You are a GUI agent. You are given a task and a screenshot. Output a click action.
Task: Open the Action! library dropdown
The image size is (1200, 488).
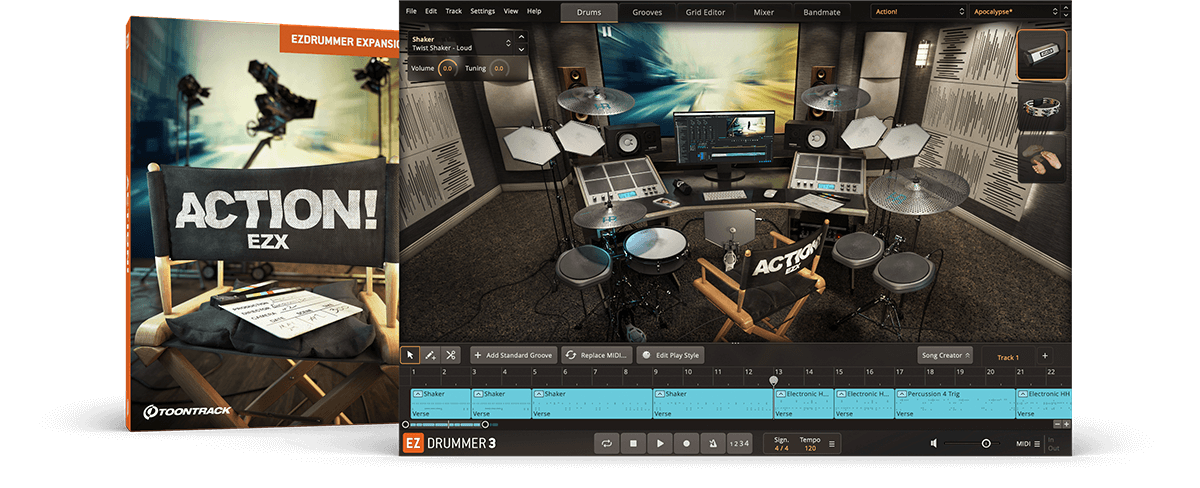(916, 12)
